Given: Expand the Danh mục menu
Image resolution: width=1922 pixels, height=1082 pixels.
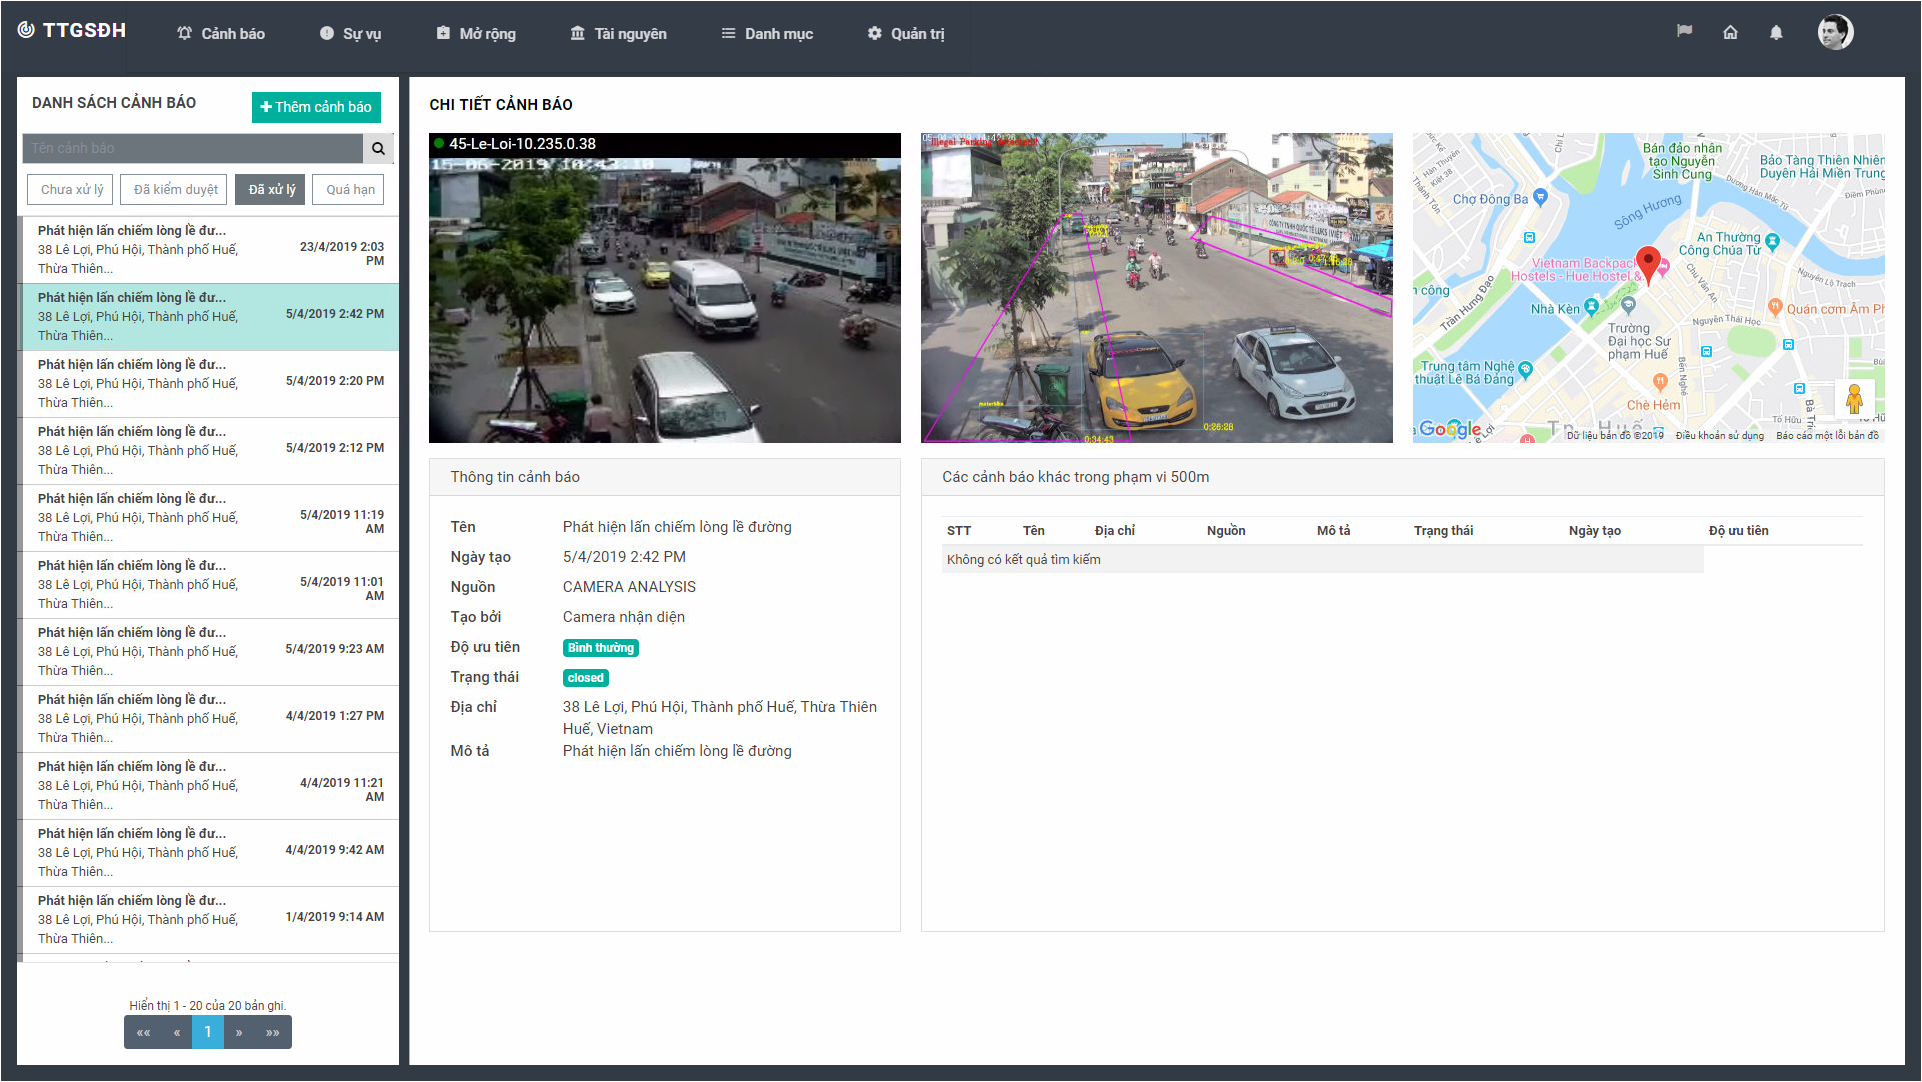Looking at the screenshot, I should [767, 33].
